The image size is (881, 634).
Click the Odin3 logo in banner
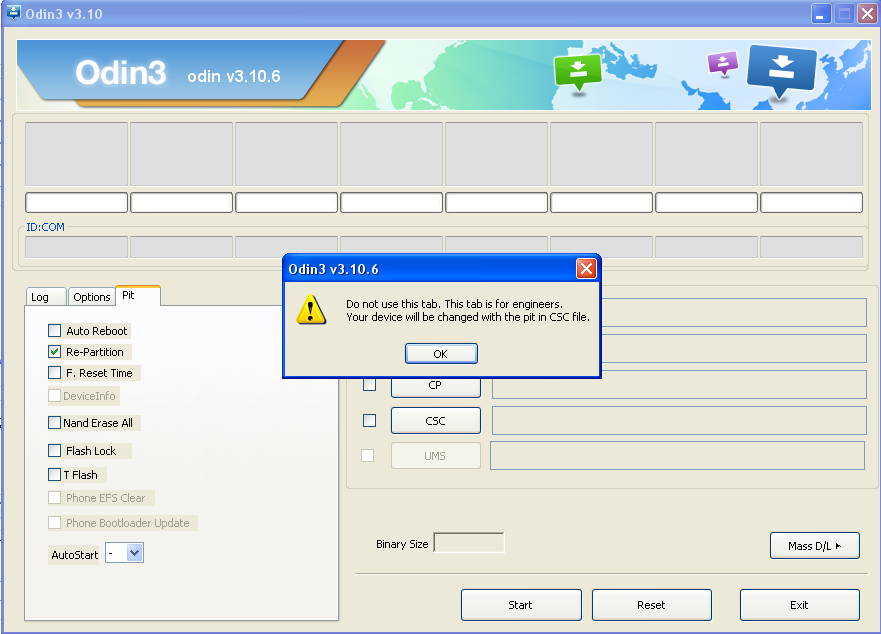coord(121,73)
